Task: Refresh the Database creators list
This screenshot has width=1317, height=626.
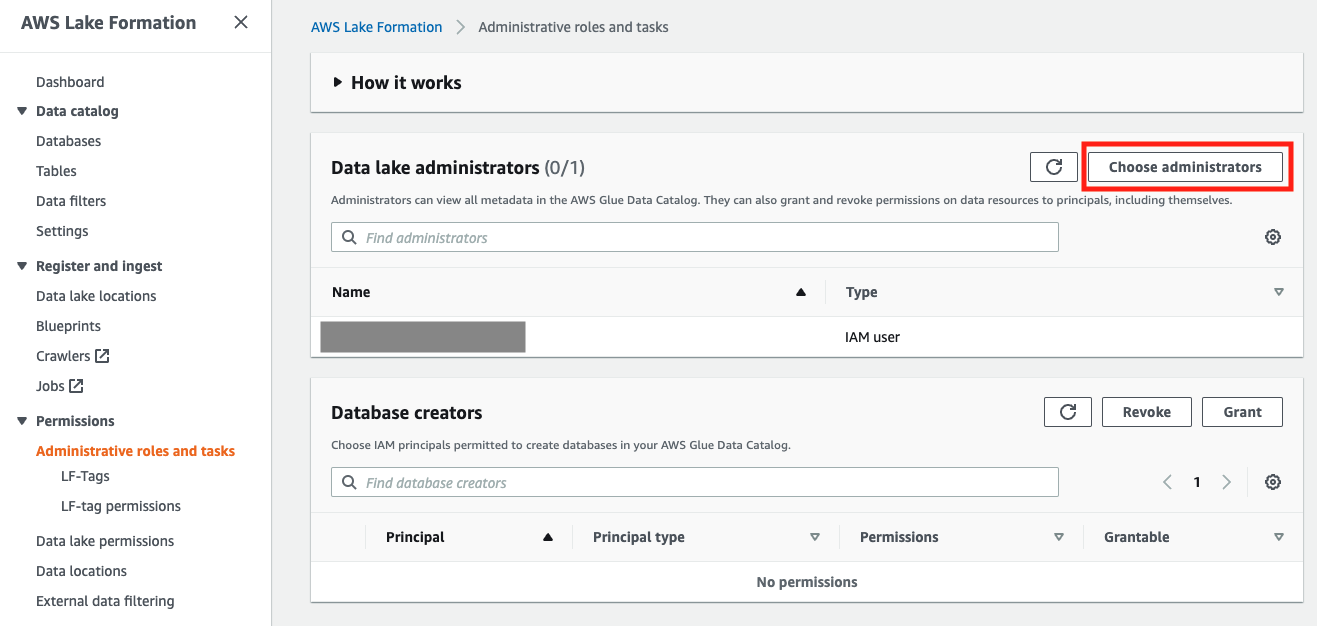Action: pos(1067,412)
